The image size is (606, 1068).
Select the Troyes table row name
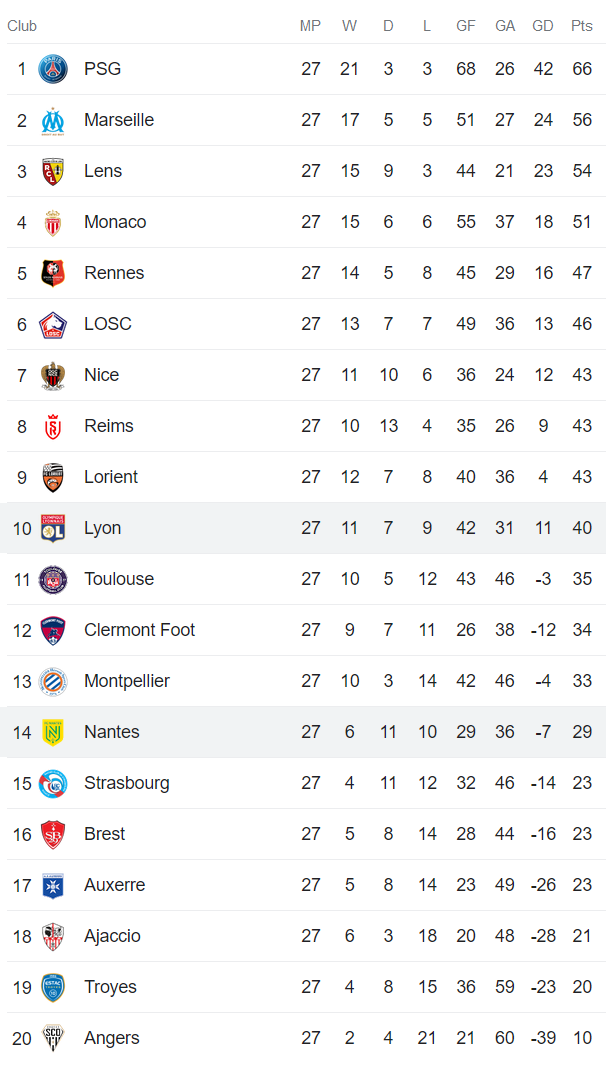coord(110,987)
